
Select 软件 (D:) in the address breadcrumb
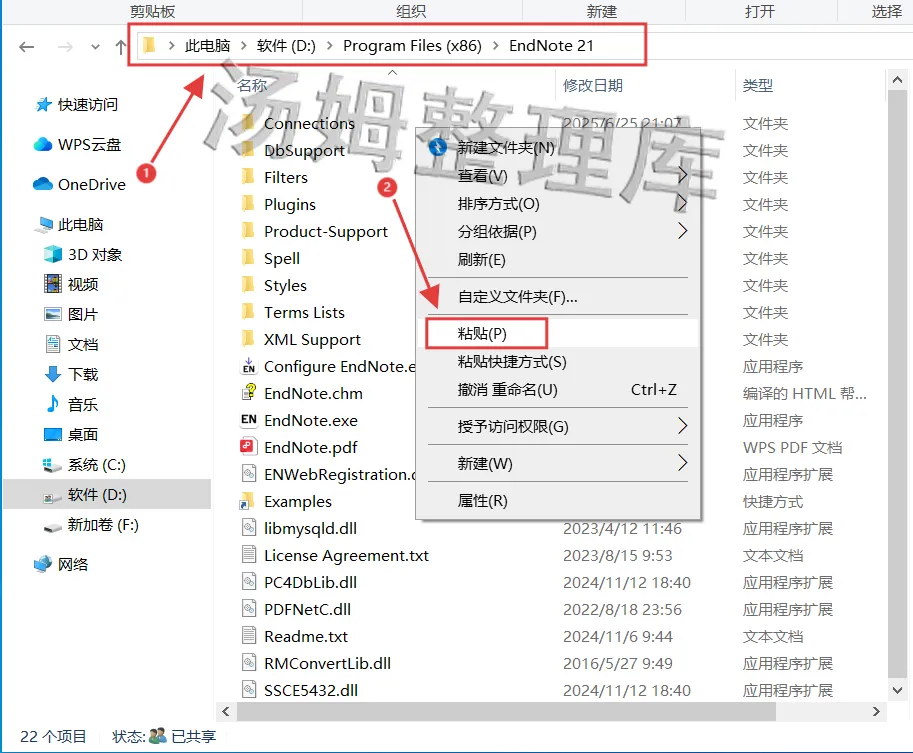click(286, 45)
